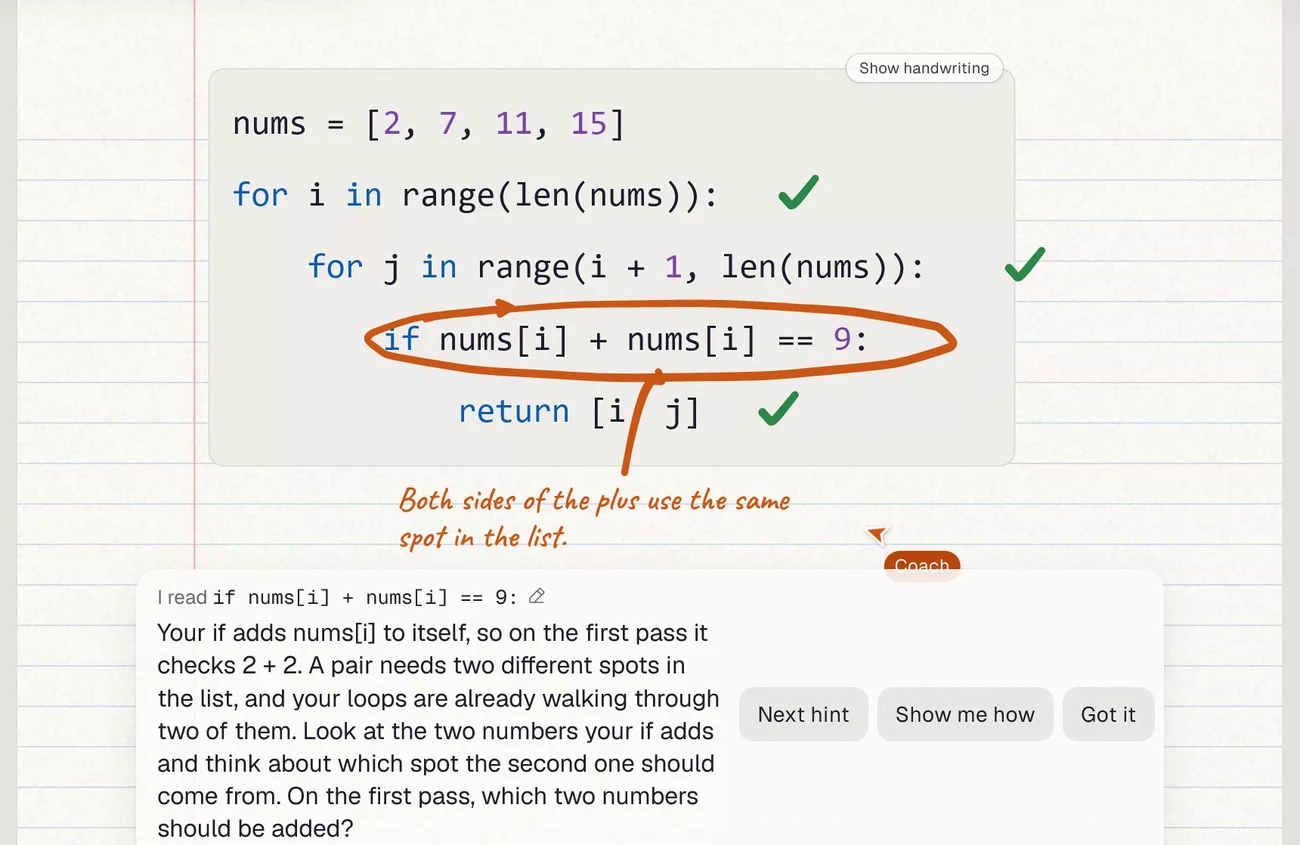Click the circled if statement in the code block
This screenshot has width=1300, height=845.
[626, 340]
